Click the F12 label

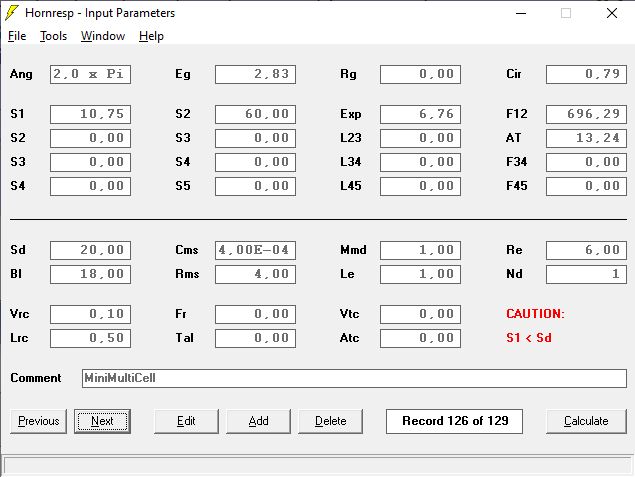point(517,114)
